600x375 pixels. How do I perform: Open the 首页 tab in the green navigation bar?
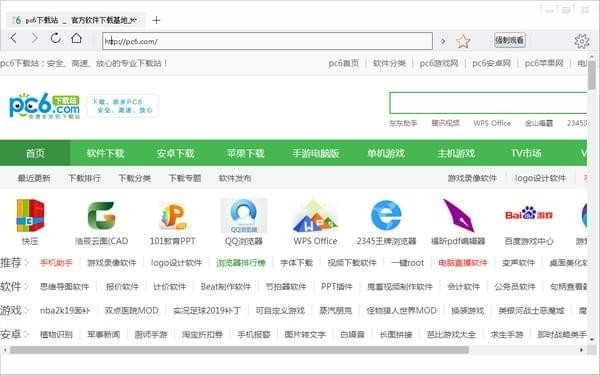[x=35, y=153]
